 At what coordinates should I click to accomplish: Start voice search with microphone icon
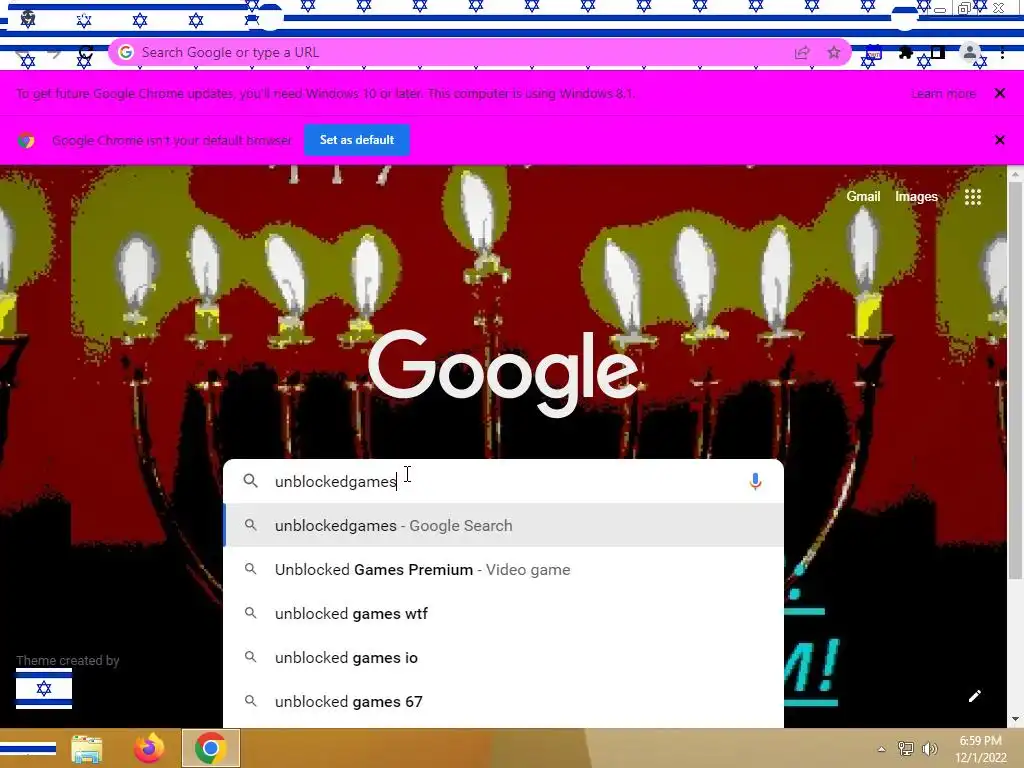pyautogui.click(x=755, y=481)
